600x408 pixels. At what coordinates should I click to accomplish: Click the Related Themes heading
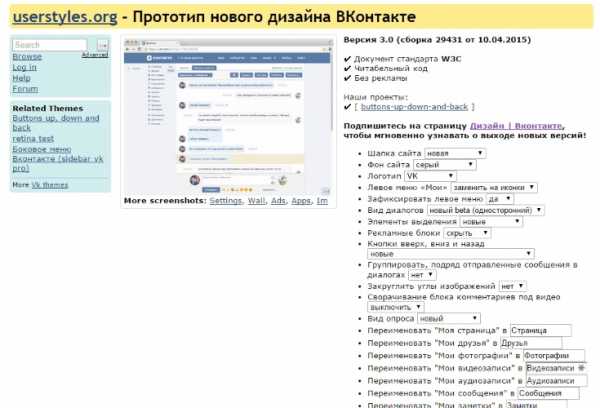(x=48, y=108)
